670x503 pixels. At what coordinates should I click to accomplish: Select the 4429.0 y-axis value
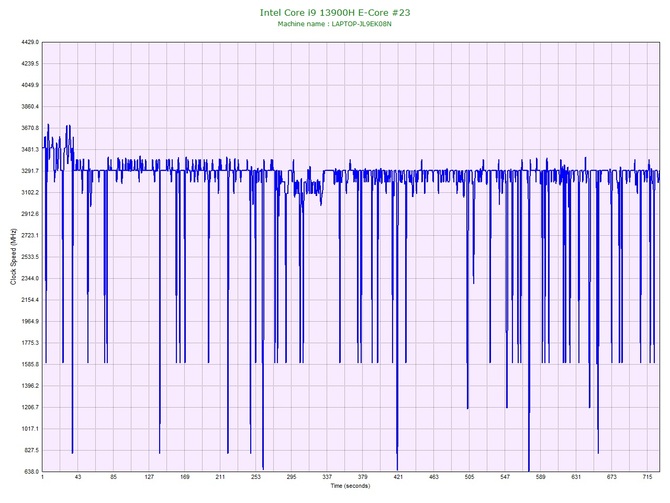(x=30, y=42)
